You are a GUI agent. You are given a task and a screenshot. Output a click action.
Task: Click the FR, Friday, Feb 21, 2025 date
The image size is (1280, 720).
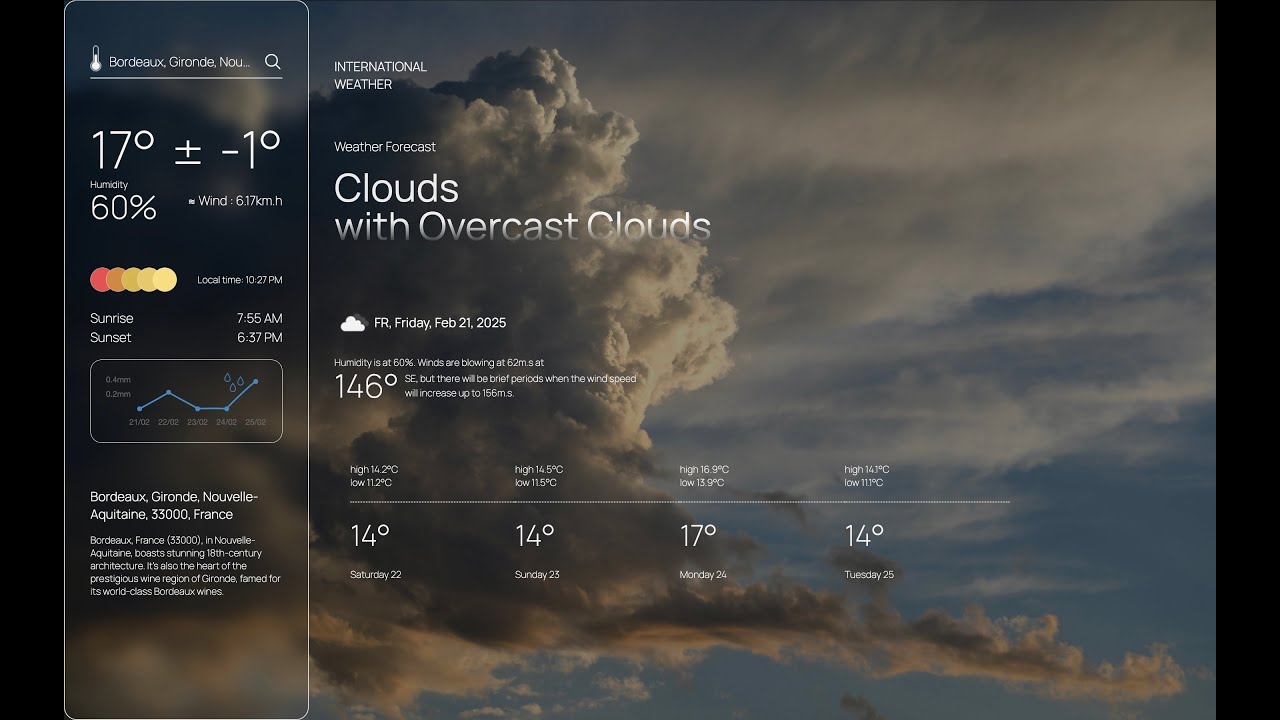click(440, 323)
